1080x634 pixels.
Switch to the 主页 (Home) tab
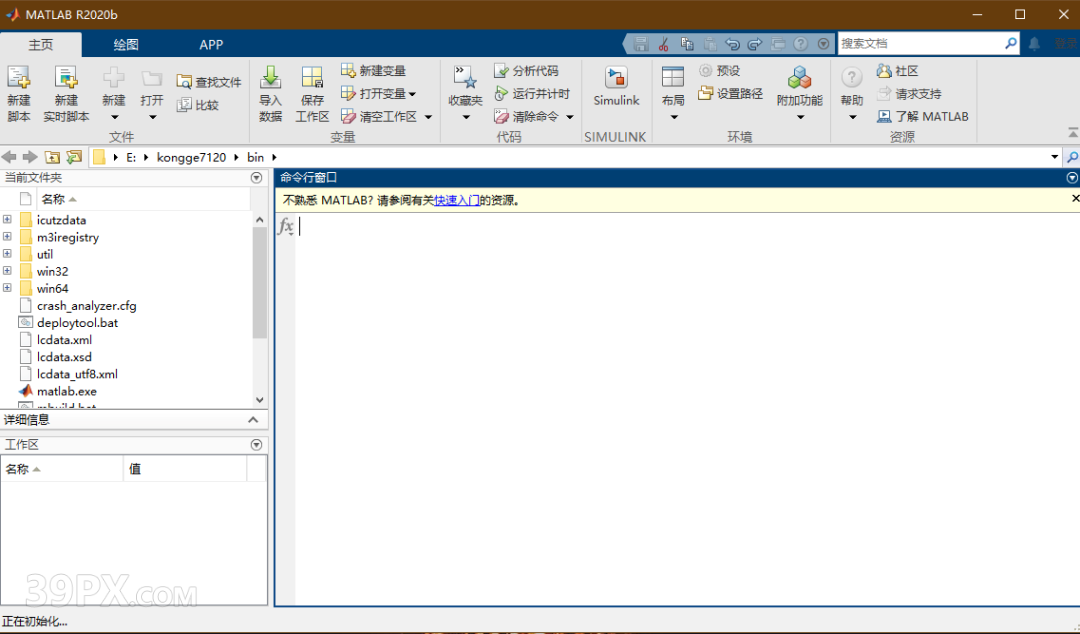[x=41, y=44]
